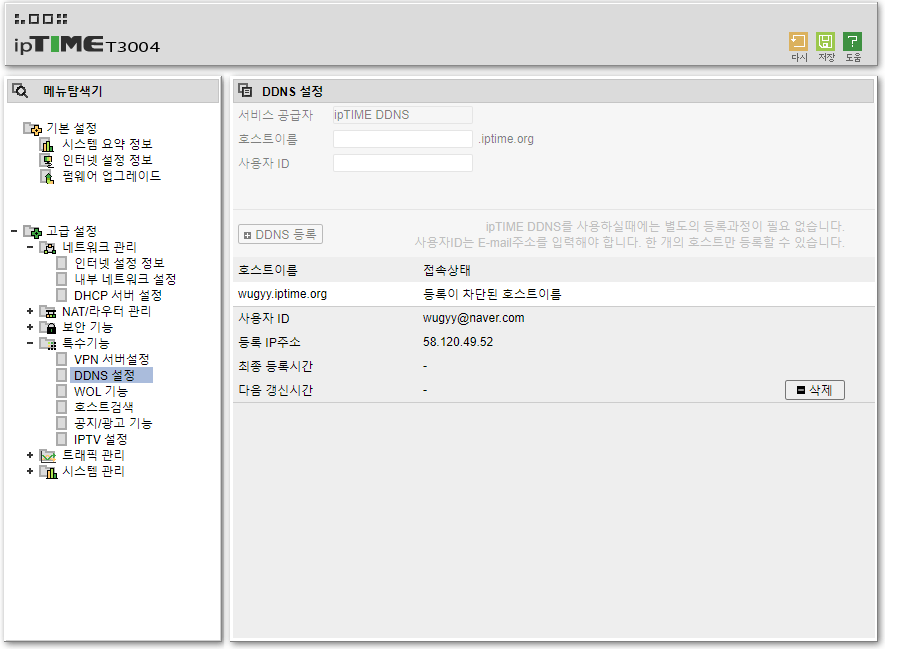
Task: Click the 고급 설정 folder icon
Action: tap(33, 231)
